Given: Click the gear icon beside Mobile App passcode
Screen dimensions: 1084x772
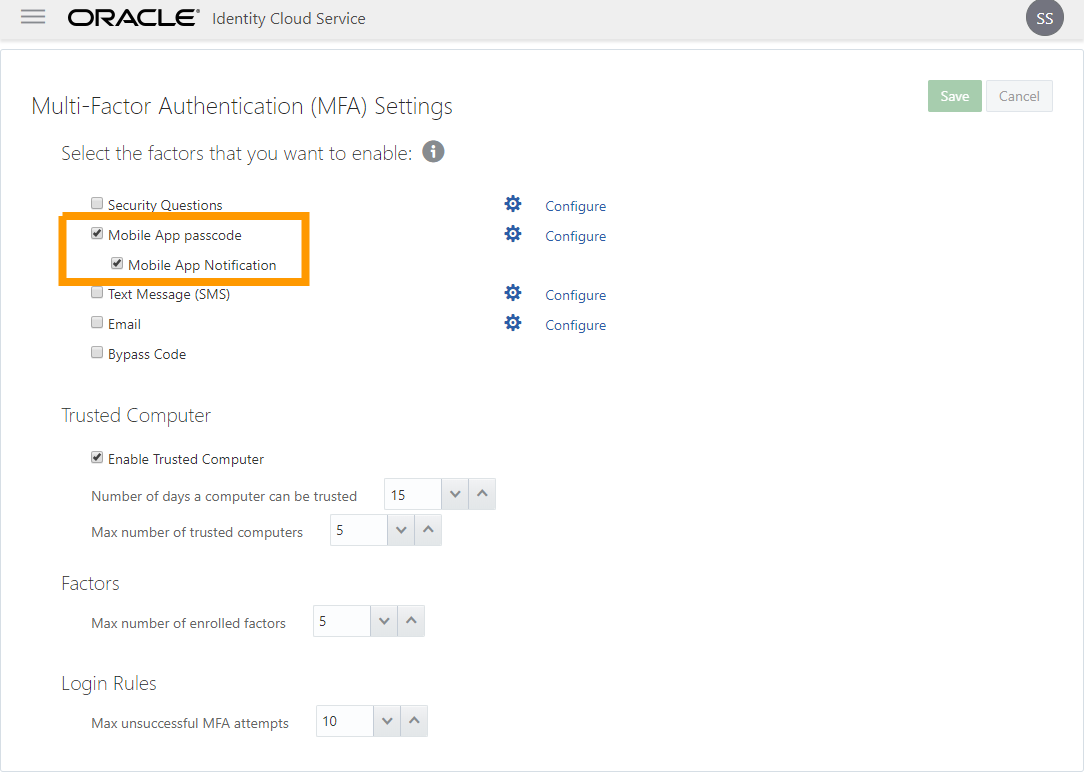Looking at the screenshot, I should pos(513,233).
